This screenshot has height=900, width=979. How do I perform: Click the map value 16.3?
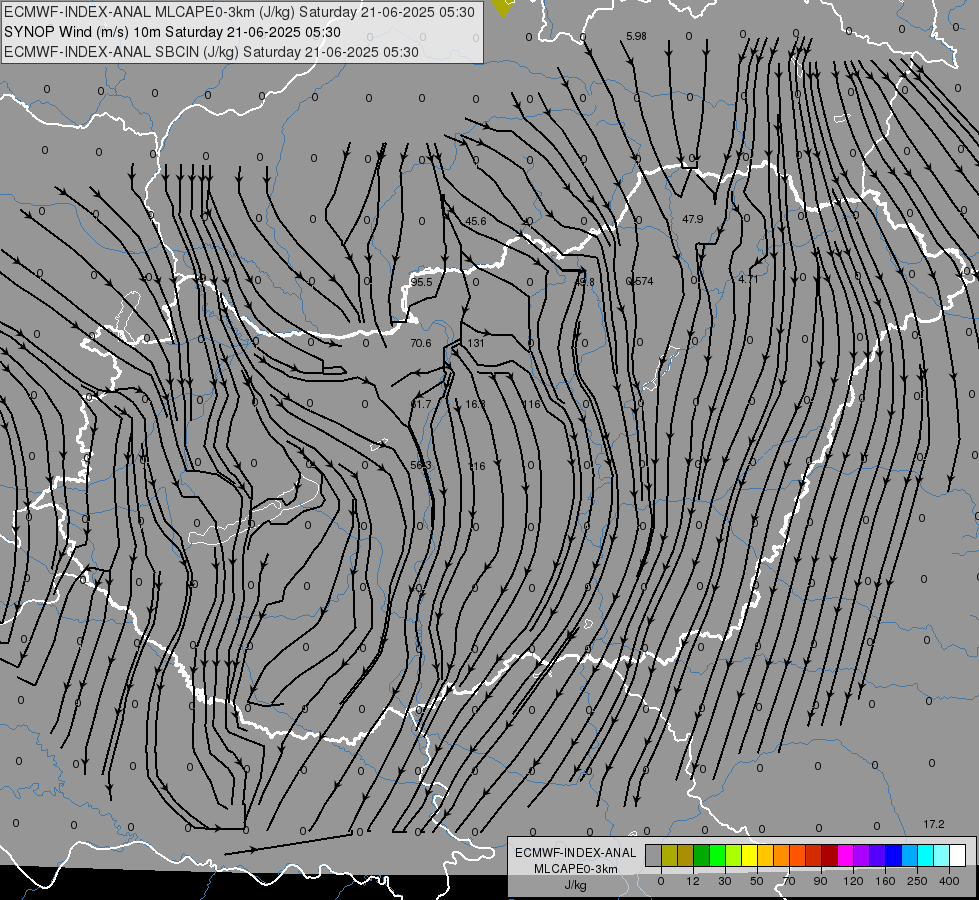pos(475,404)
